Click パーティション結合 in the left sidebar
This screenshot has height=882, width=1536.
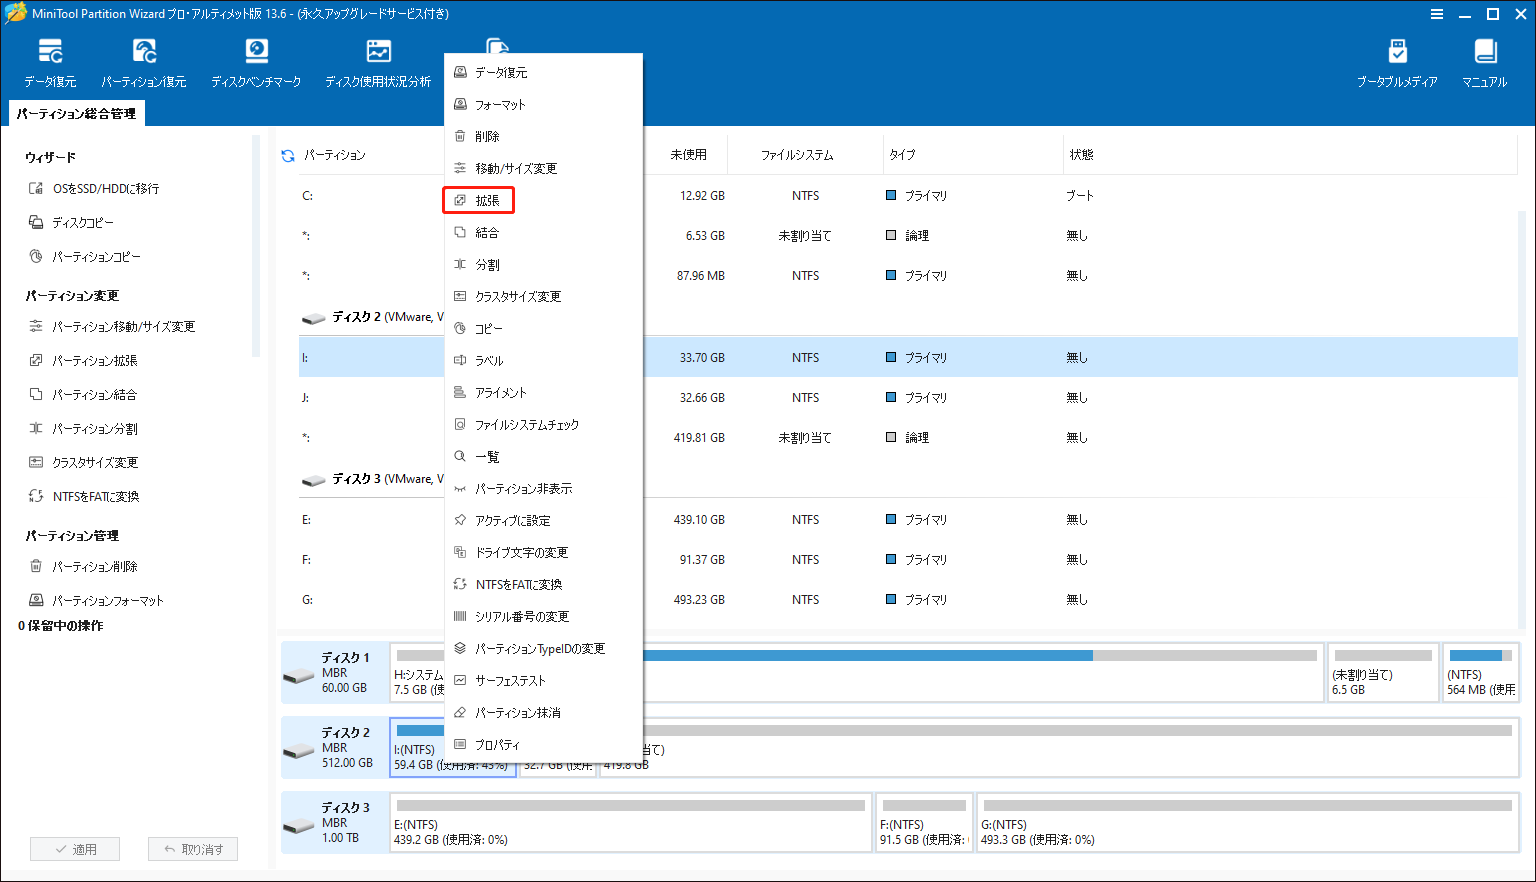[83, 394]
